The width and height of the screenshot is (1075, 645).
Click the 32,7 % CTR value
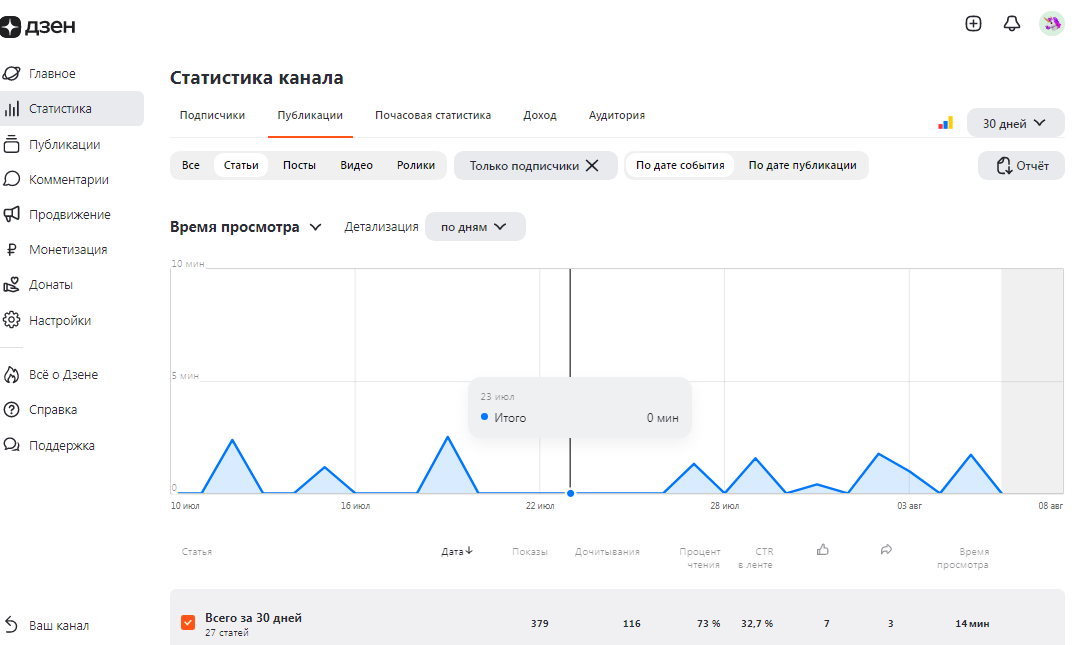(x=756, y=623)
